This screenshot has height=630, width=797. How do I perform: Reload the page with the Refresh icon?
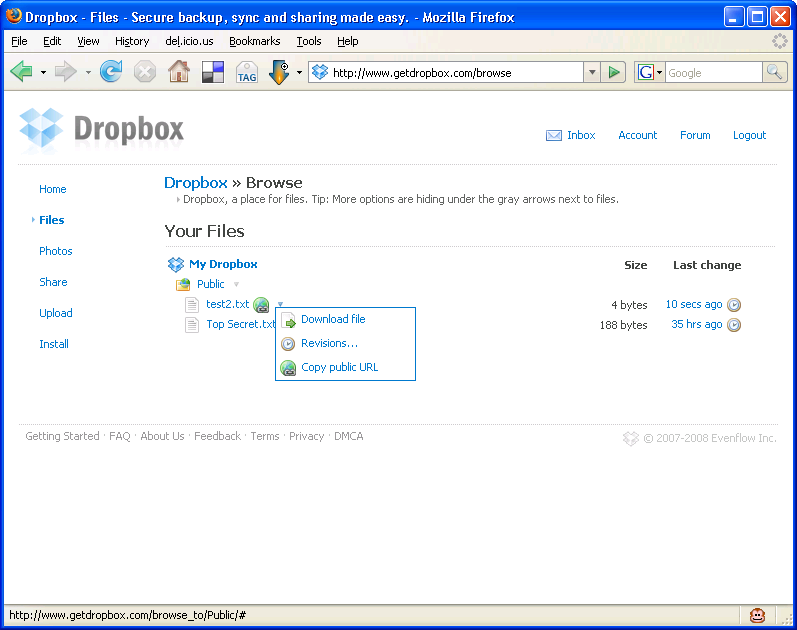(x=111, y=72)
